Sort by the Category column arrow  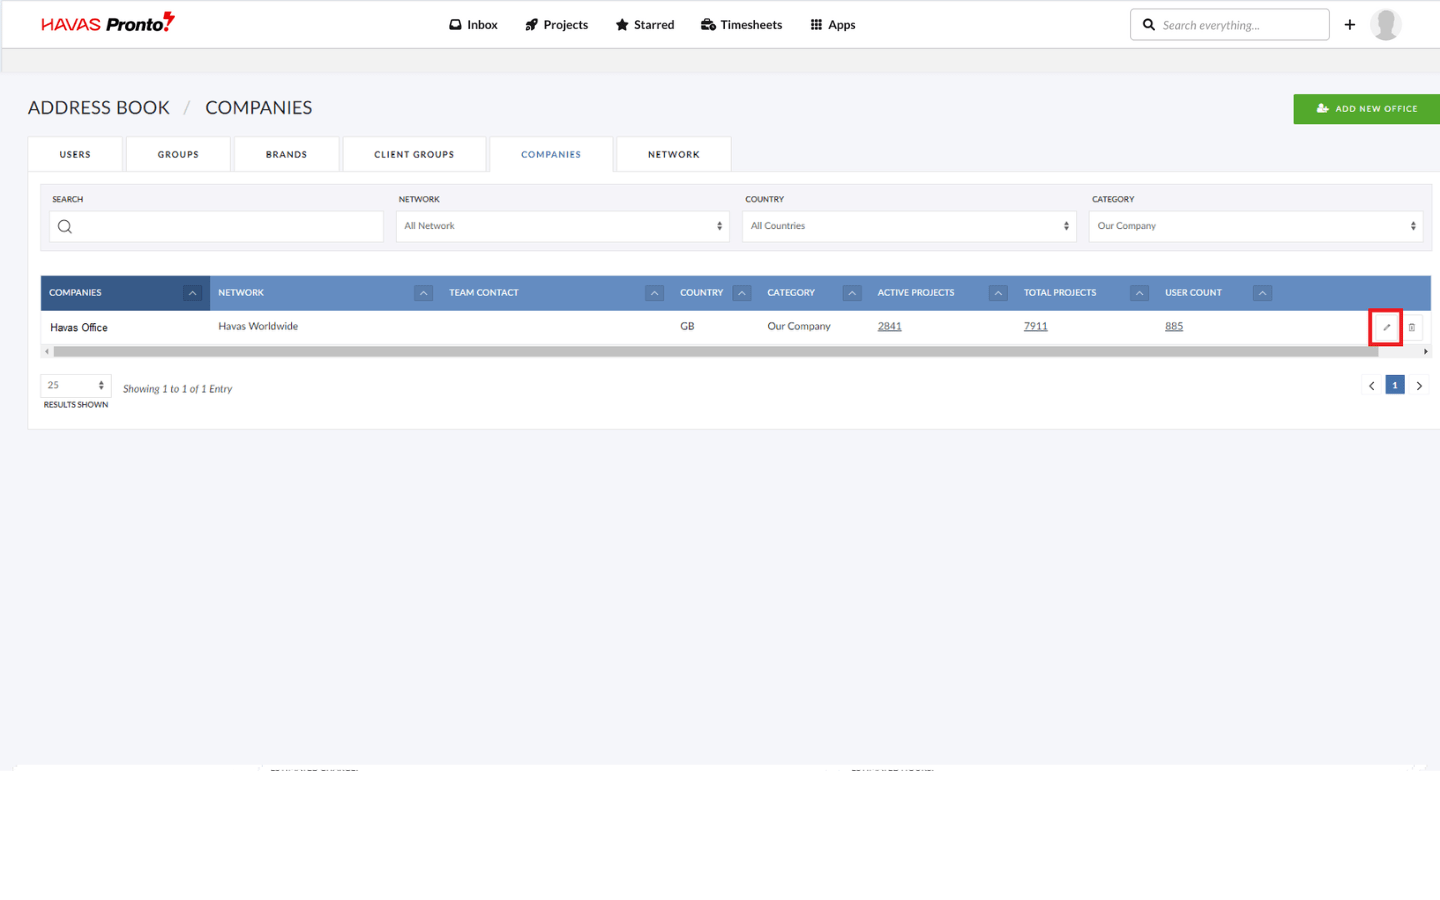pos(852,293)
